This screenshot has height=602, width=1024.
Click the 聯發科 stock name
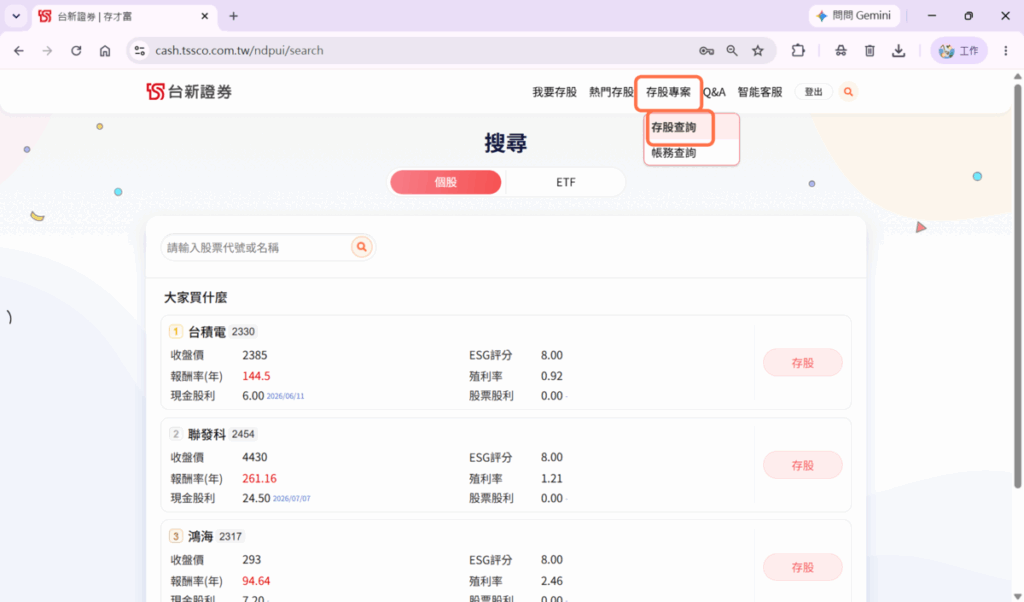[207, 434]
